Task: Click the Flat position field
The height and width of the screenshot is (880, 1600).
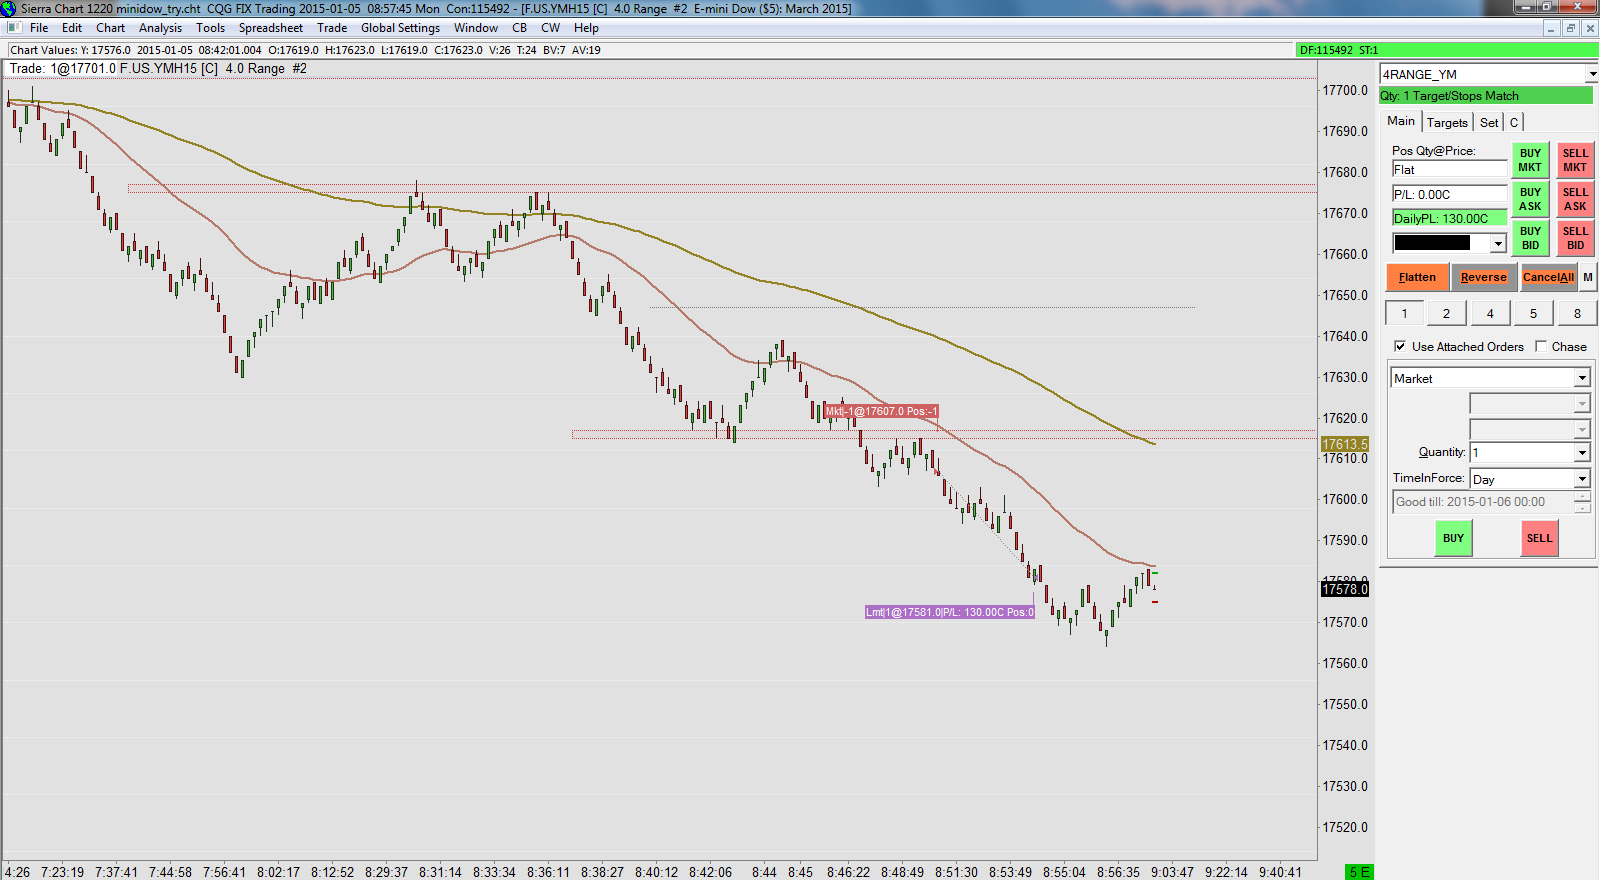Action: (x=1449, y=170)
